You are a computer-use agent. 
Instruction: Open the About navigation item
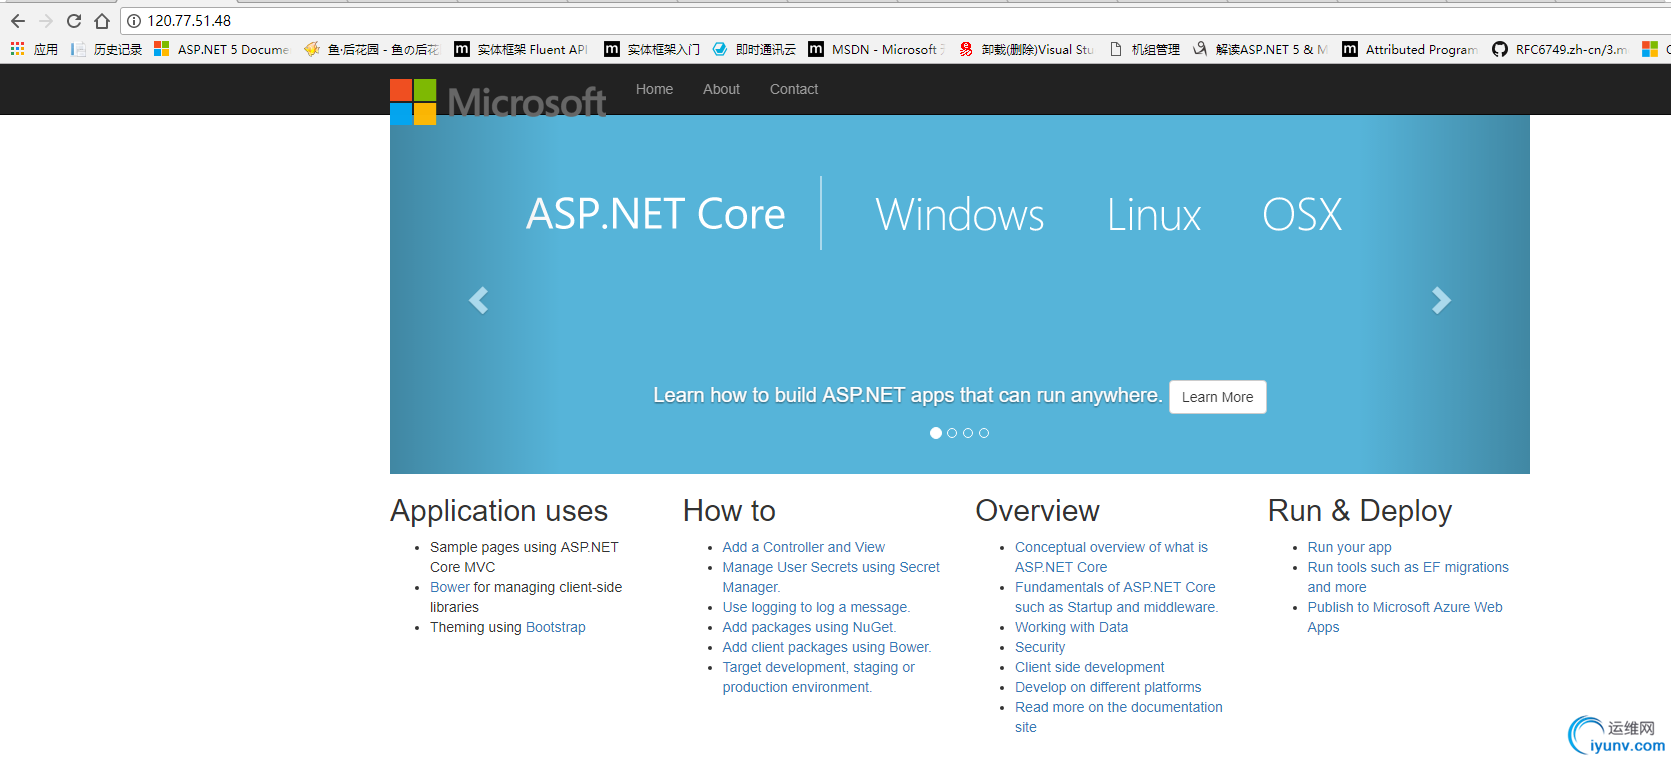coord(721,89)
